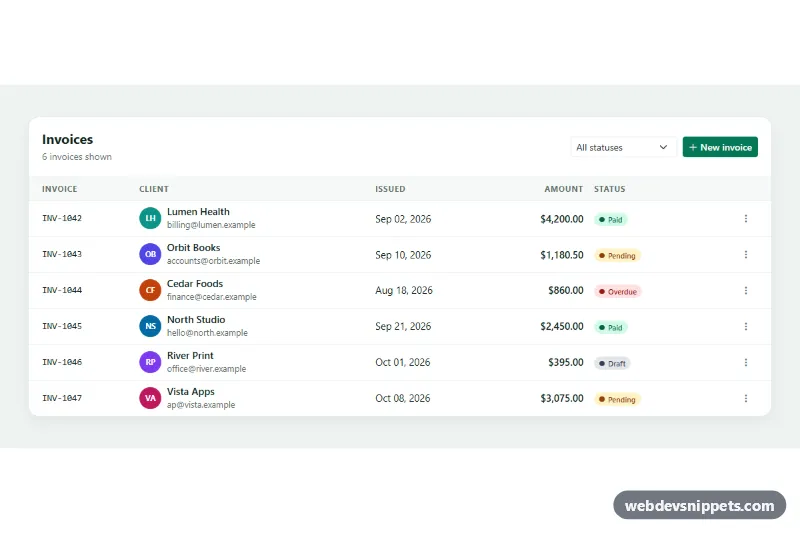800x533 pixels.
Task: Click the issued date Oct 08, 2026
Action: pos(403,398)
